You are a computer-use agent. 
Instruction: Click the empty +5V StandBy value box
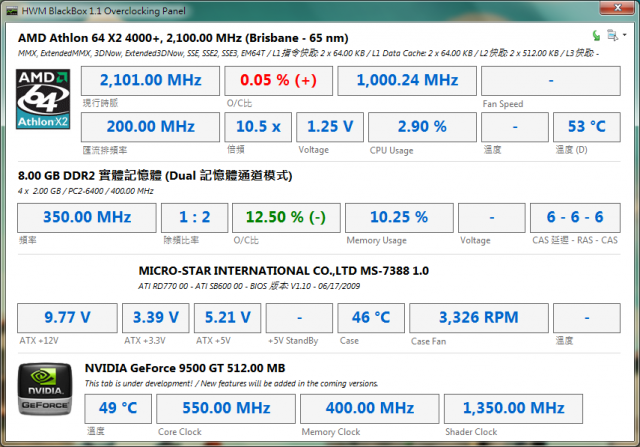(299, 318)
